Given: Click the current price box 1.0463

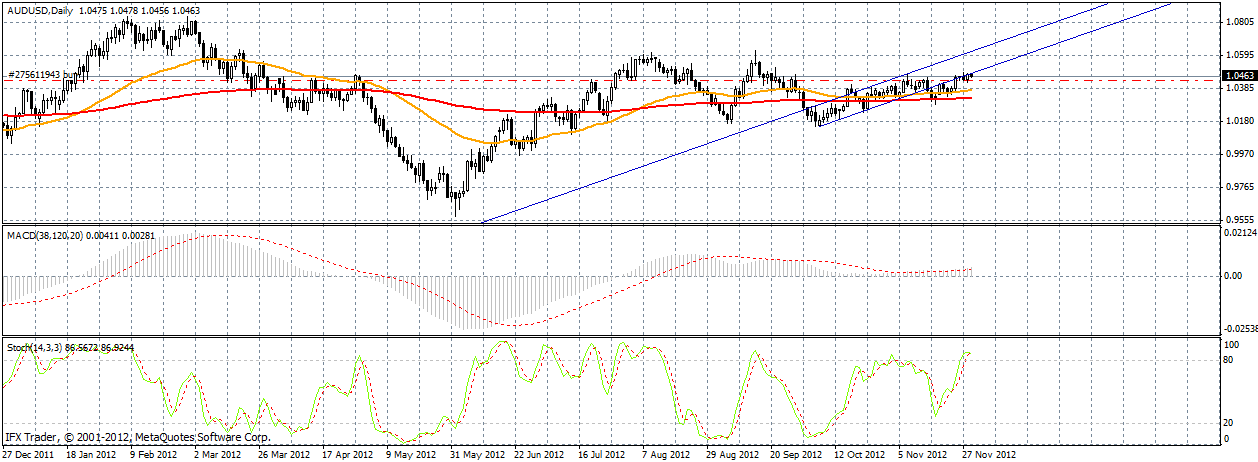Looking at the screenshot, I should point(1240,75).
